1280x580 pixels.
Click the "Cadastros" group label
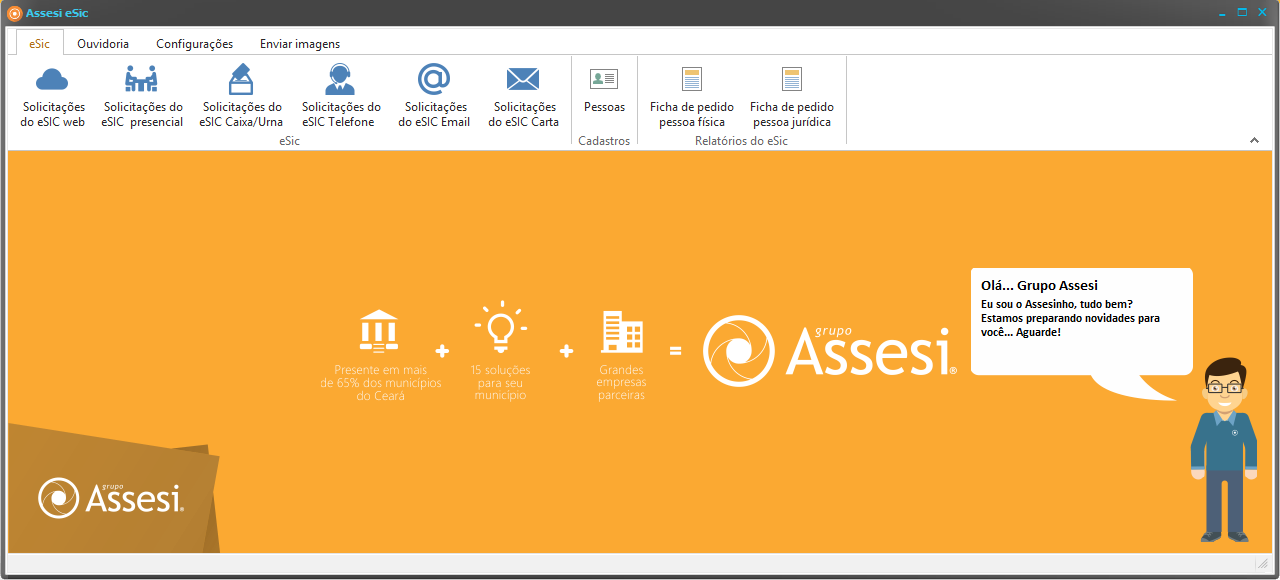coord(604,141)
